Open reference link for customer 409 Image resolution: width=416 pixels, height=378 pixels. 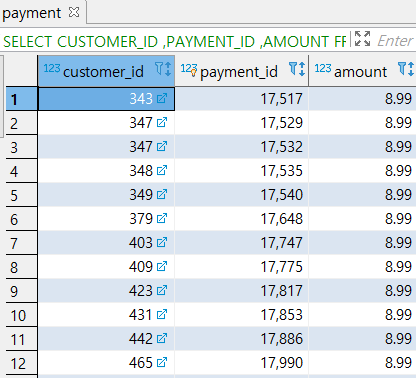162,266
